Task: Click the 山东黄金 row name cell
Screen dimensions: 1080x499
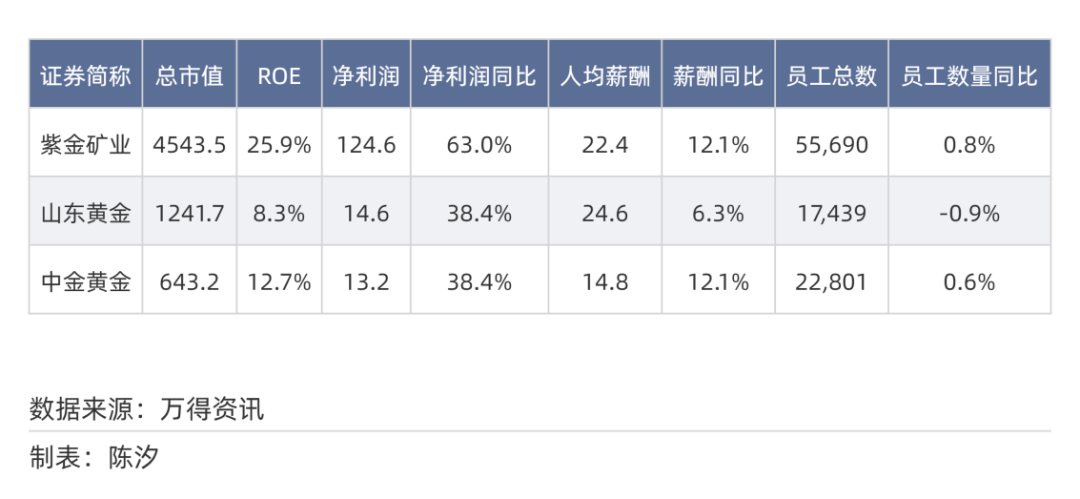Action: click(x=85, y=213)
